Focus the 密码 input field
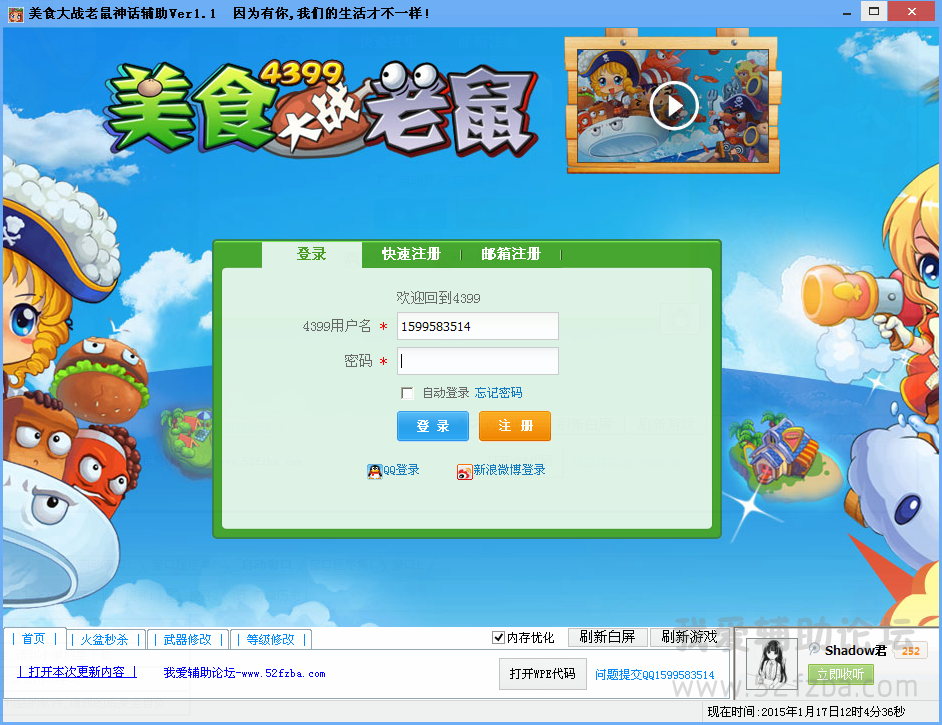Screen dimensions: 942x725 pyautogui.click(x=478, y=361)
